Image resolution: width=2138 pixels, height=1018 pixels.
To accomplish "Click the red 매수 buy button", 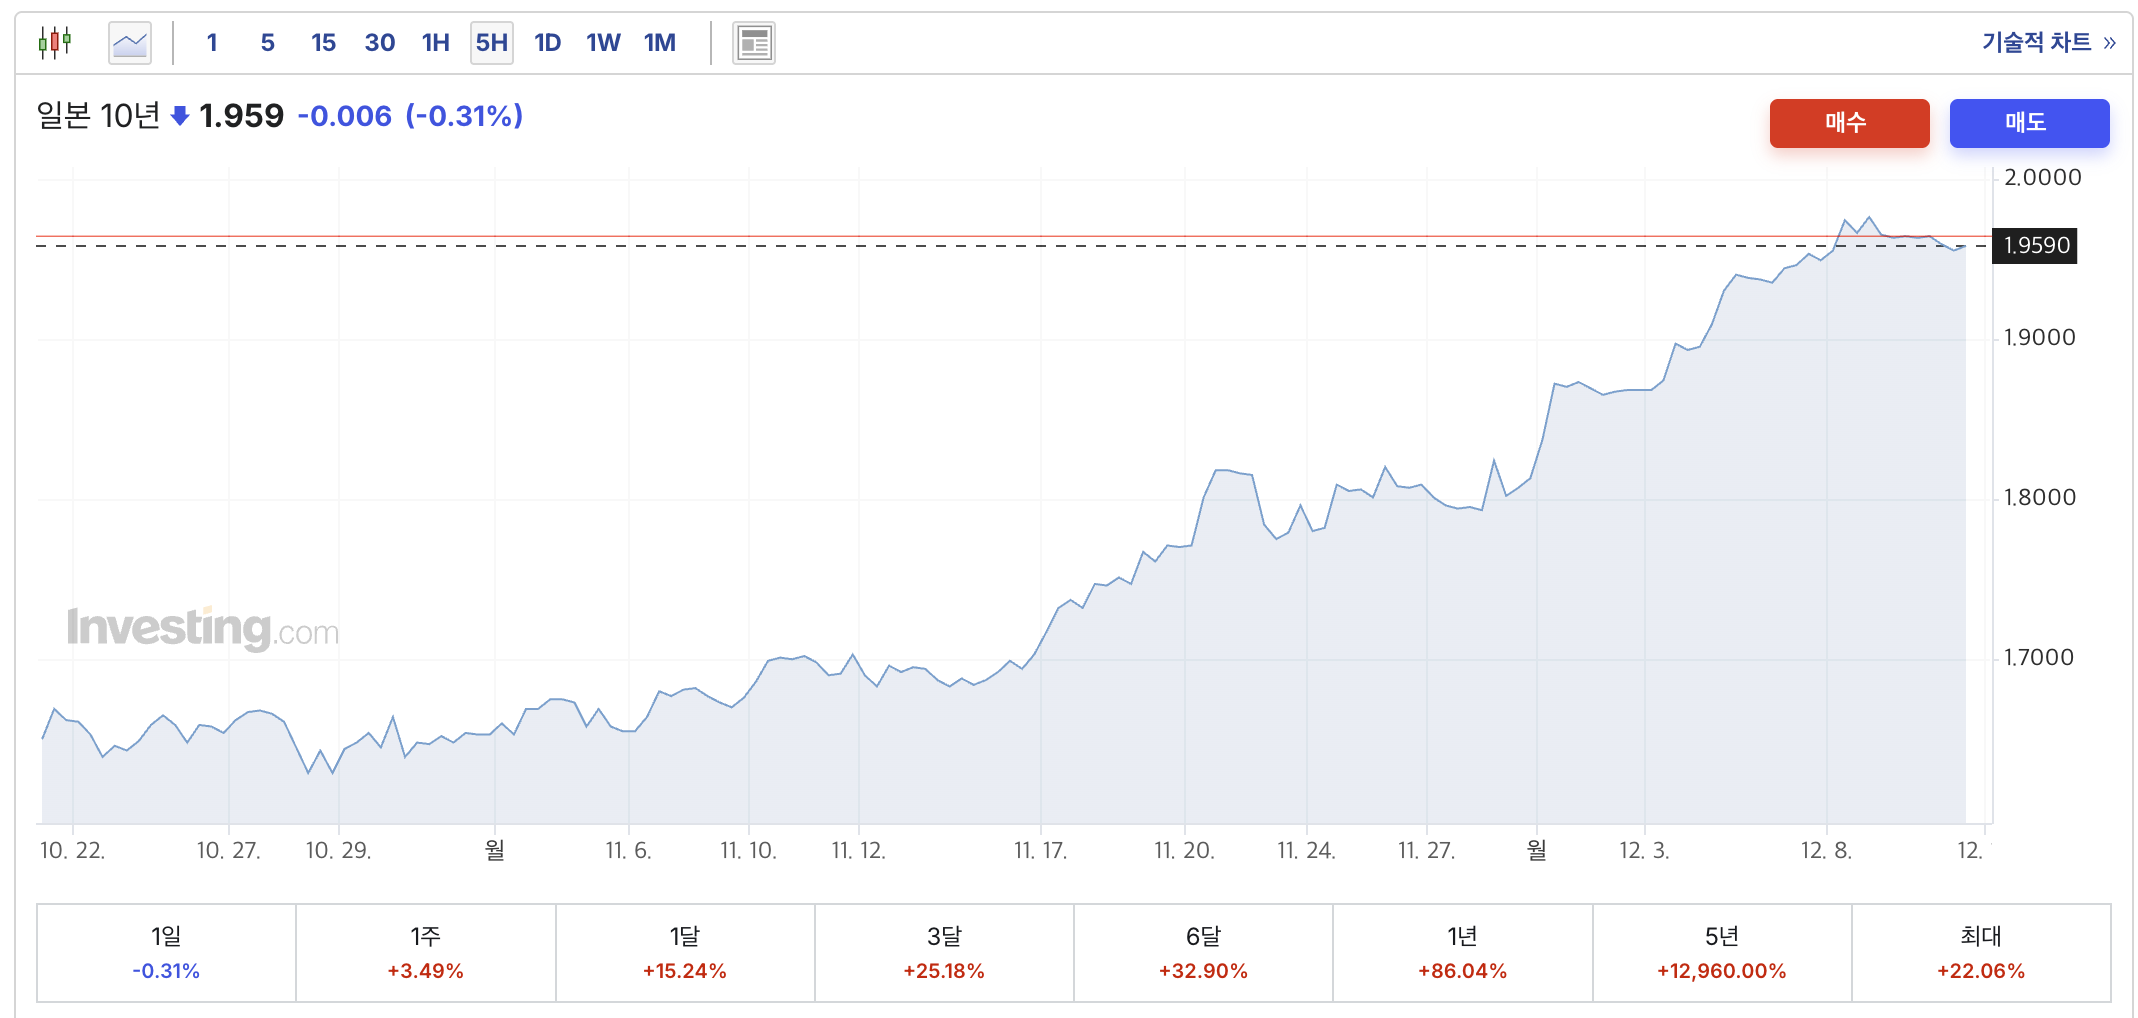I will coord(1849,123).
